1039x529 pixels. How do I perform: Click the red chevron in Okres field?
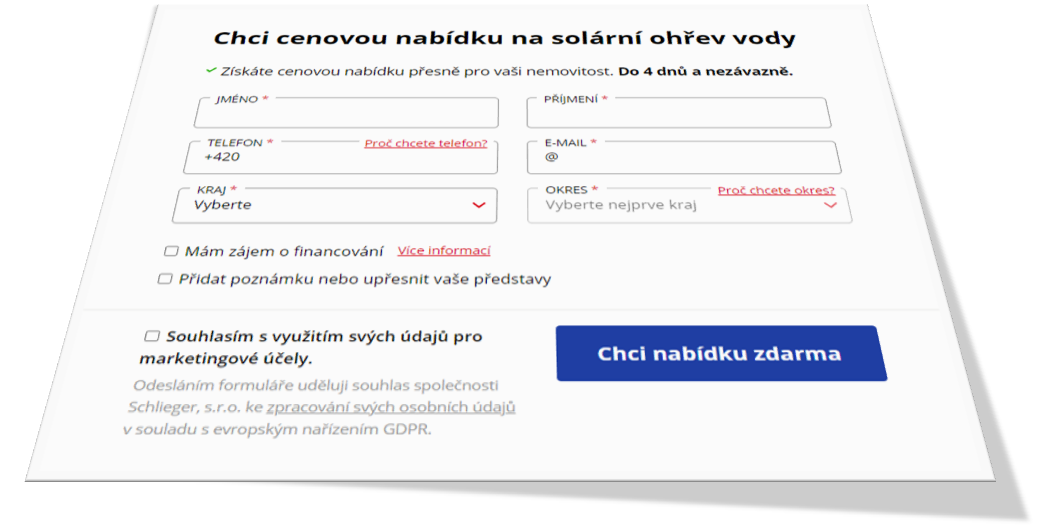[x=830, y=206]
